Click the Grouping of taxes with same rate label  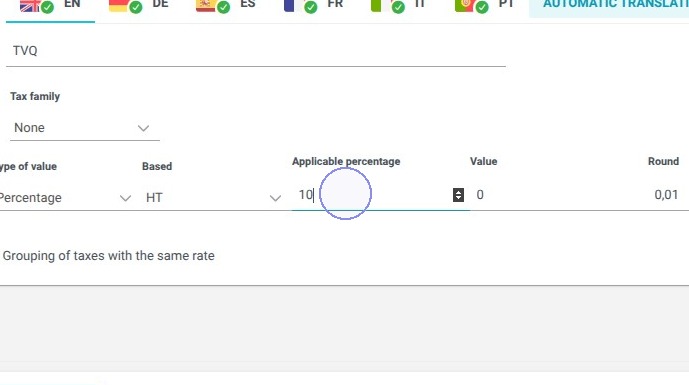click(109, 256)
